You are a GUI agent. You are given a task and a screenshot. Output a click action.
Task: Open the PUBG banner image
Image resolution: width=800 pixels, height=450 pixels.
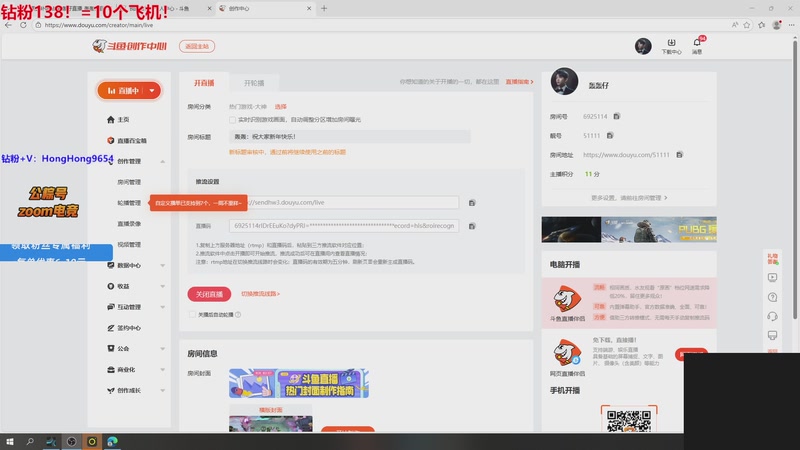tap(629, 229)
